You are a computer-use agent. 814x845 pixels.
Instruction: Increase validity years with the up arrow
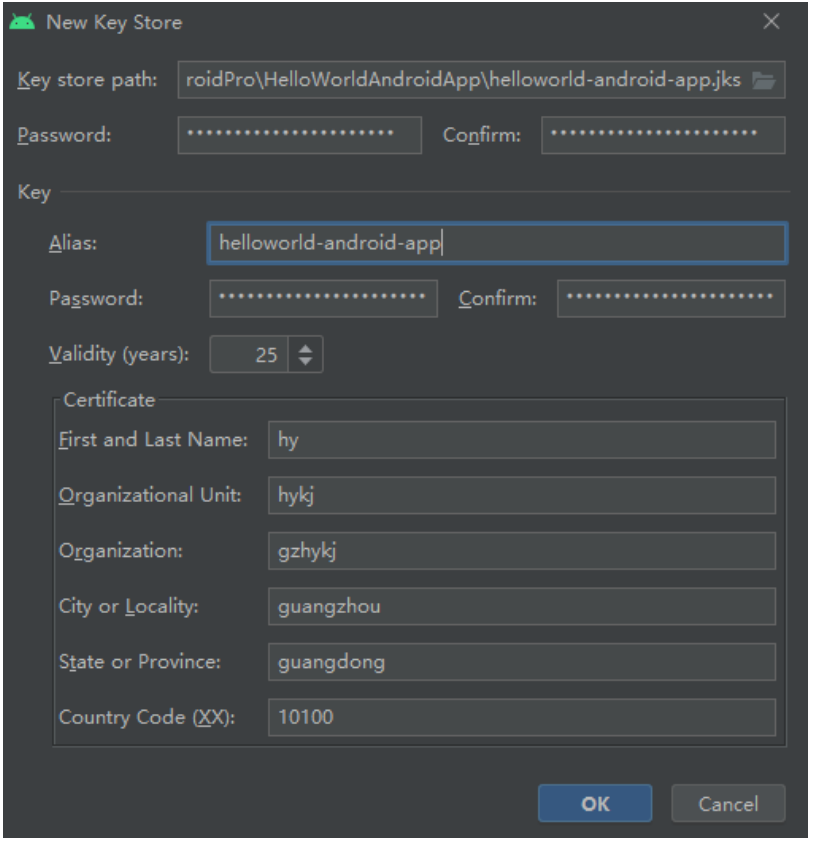click(306, 349)
